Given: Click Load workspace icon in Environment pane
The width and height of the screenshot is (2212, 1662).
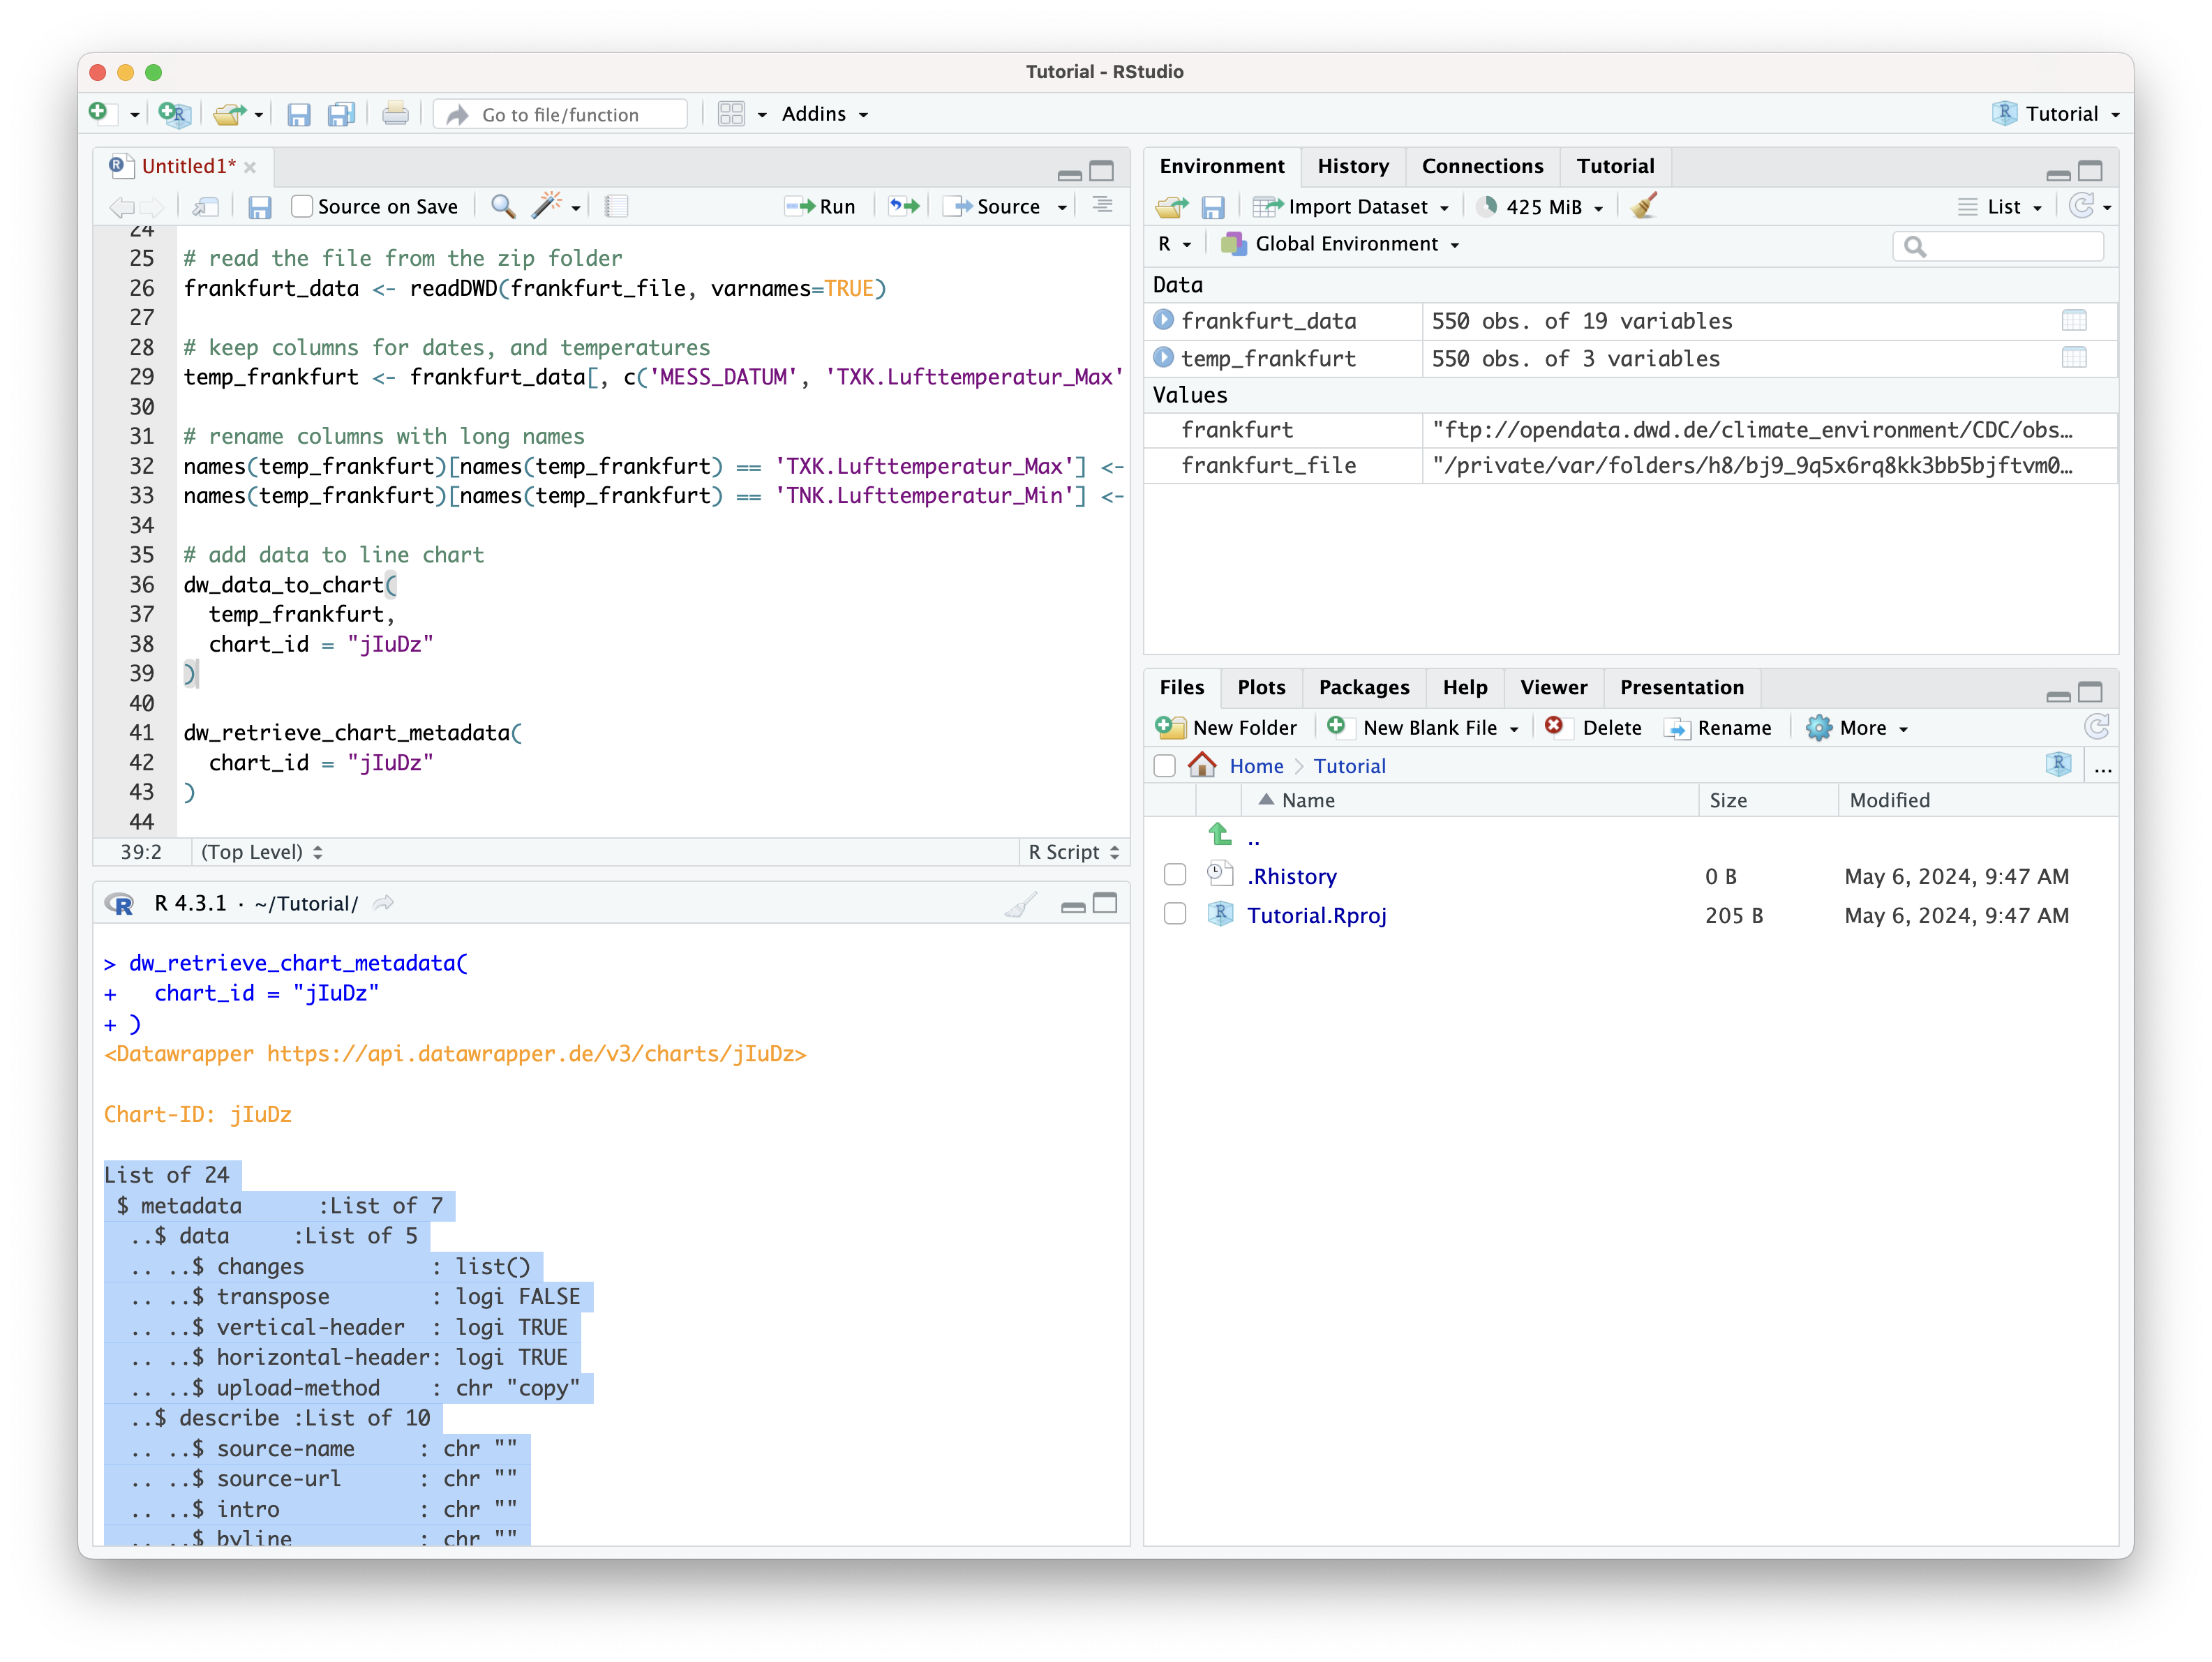Looking at the screenshot, I should 1171,207.
